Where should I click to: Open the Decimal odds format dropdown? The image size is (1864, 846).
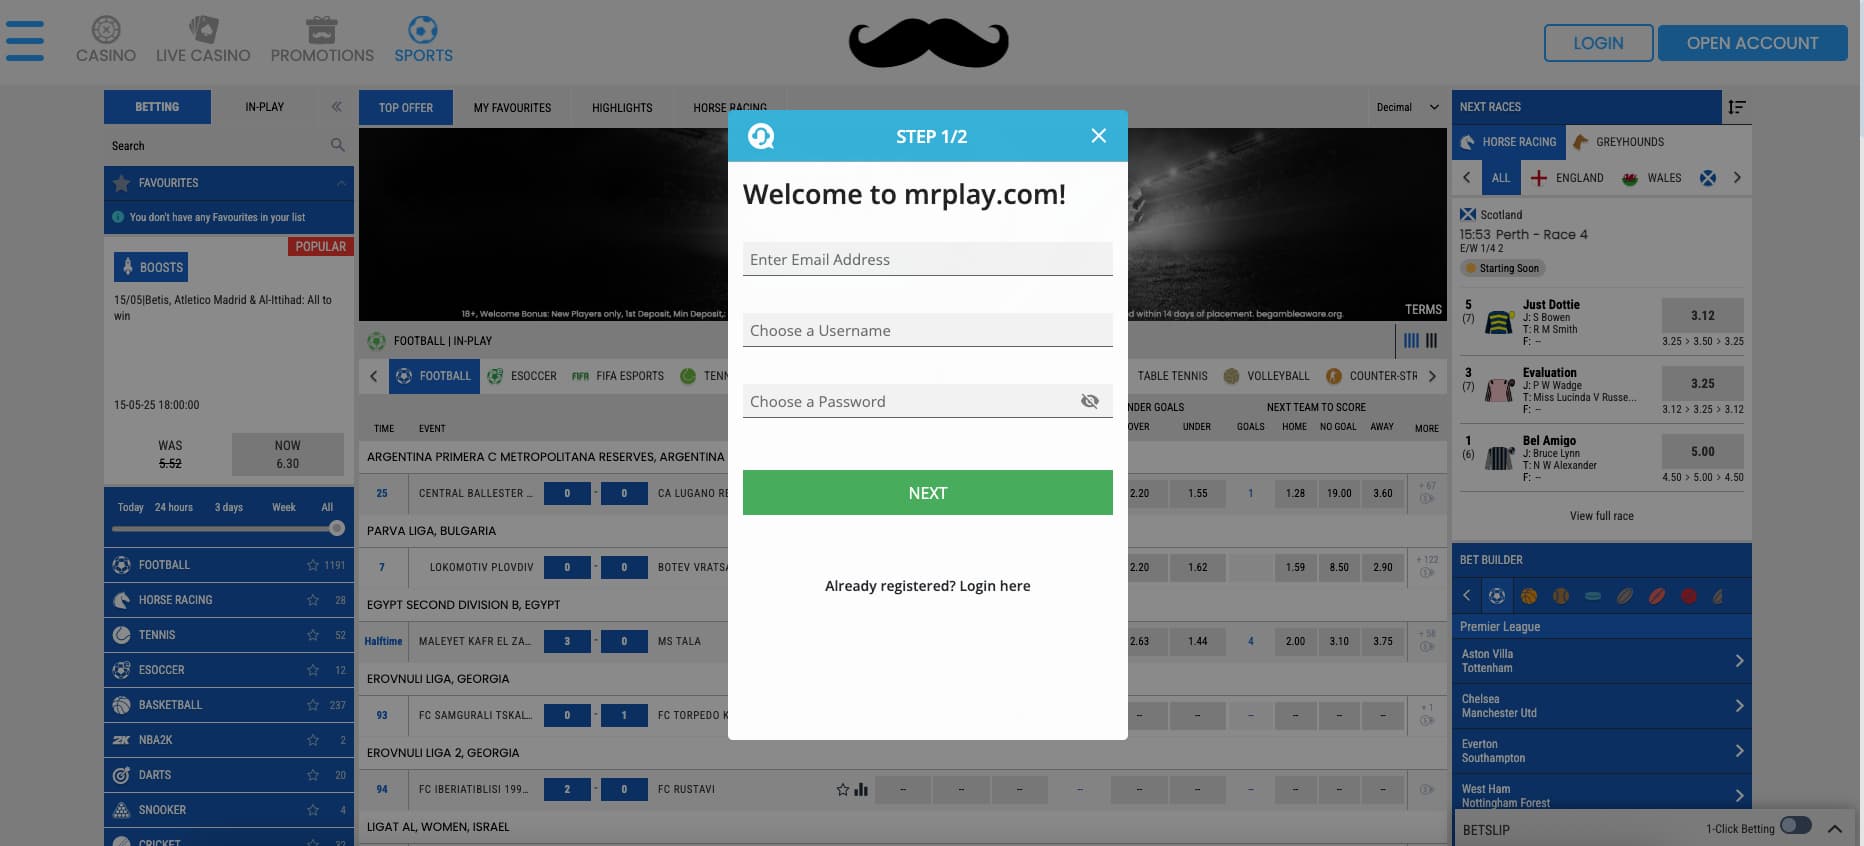click(1408, 107)
